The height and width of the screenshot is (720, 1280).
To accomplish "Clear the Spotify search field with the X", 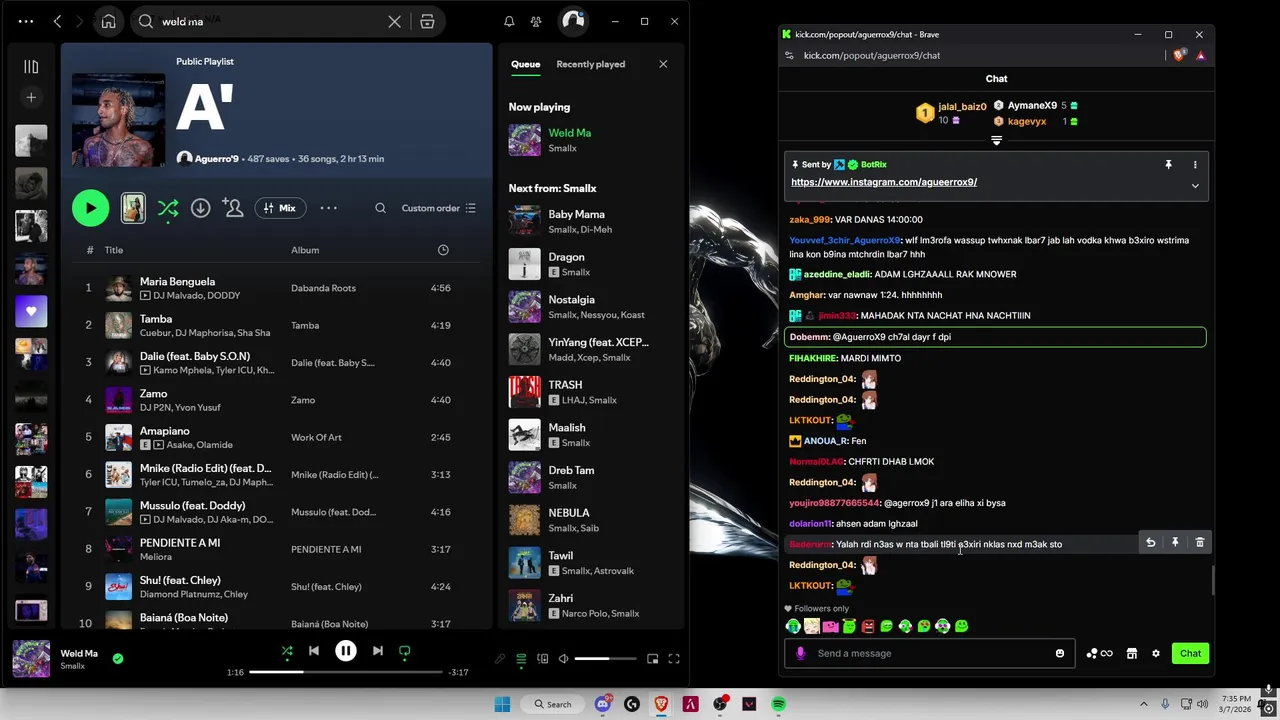I will (x=395, y=21).
